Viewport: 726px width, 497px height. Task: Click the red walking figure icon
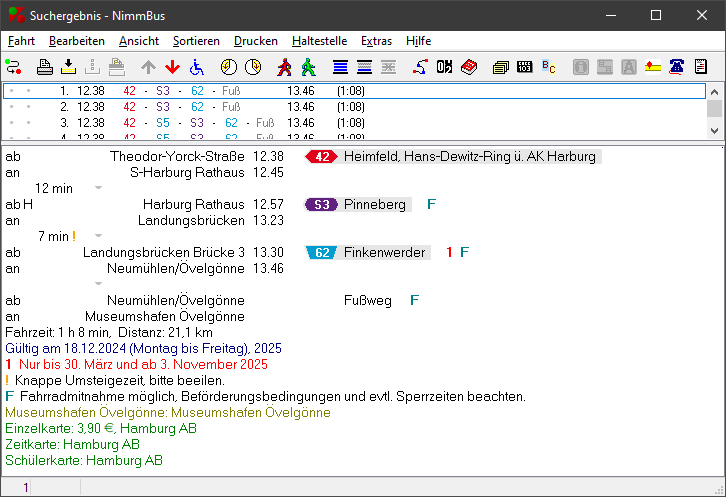click(x=285, y=67)
